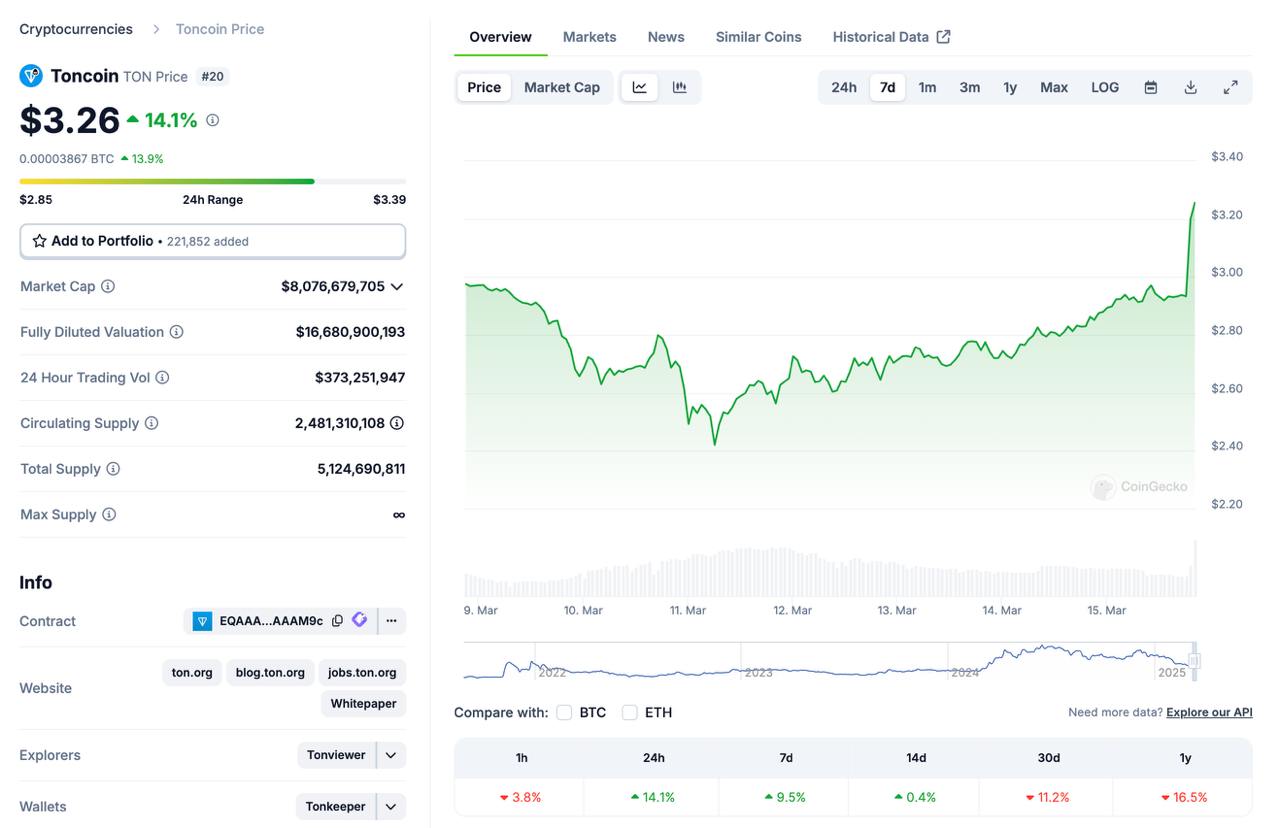Check the ETH compare checkbox
The height and width of the screenshot is (828, 1280).
coord(630,712)
